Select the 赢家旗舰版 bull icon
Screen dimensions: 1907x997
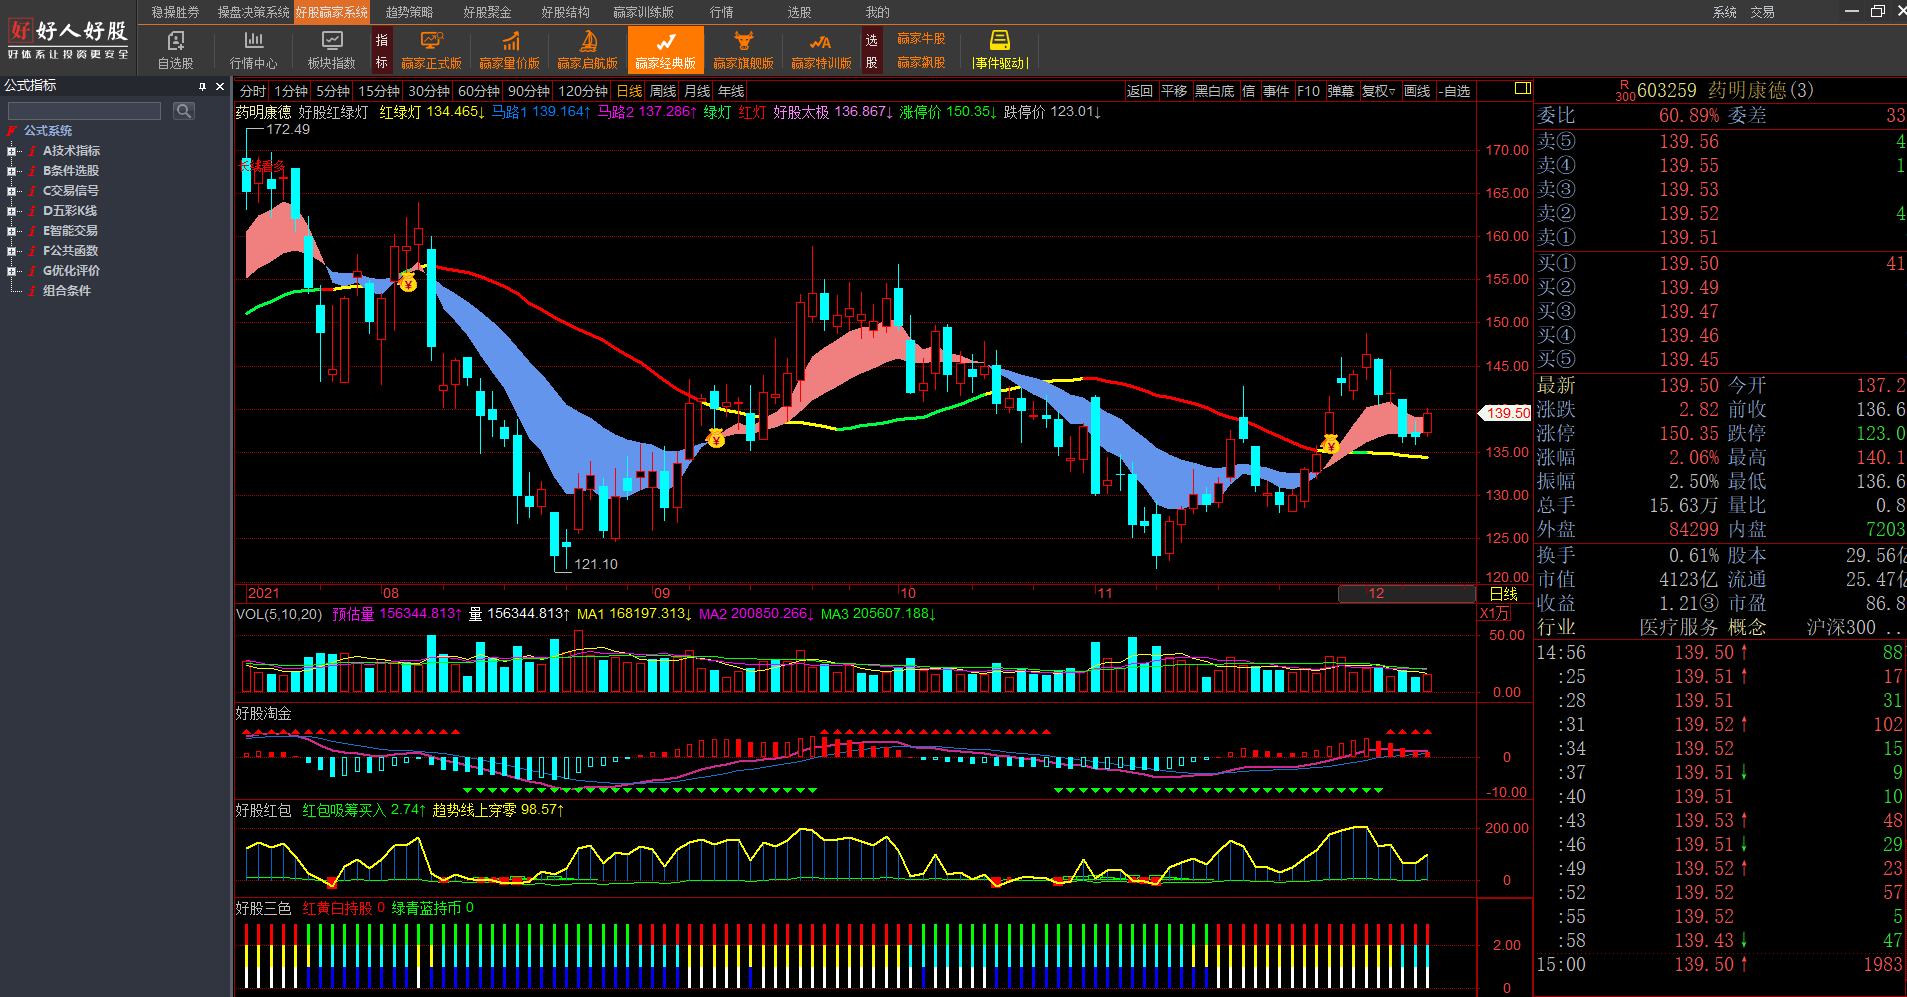pyautogui.click(x=743, y=50)
